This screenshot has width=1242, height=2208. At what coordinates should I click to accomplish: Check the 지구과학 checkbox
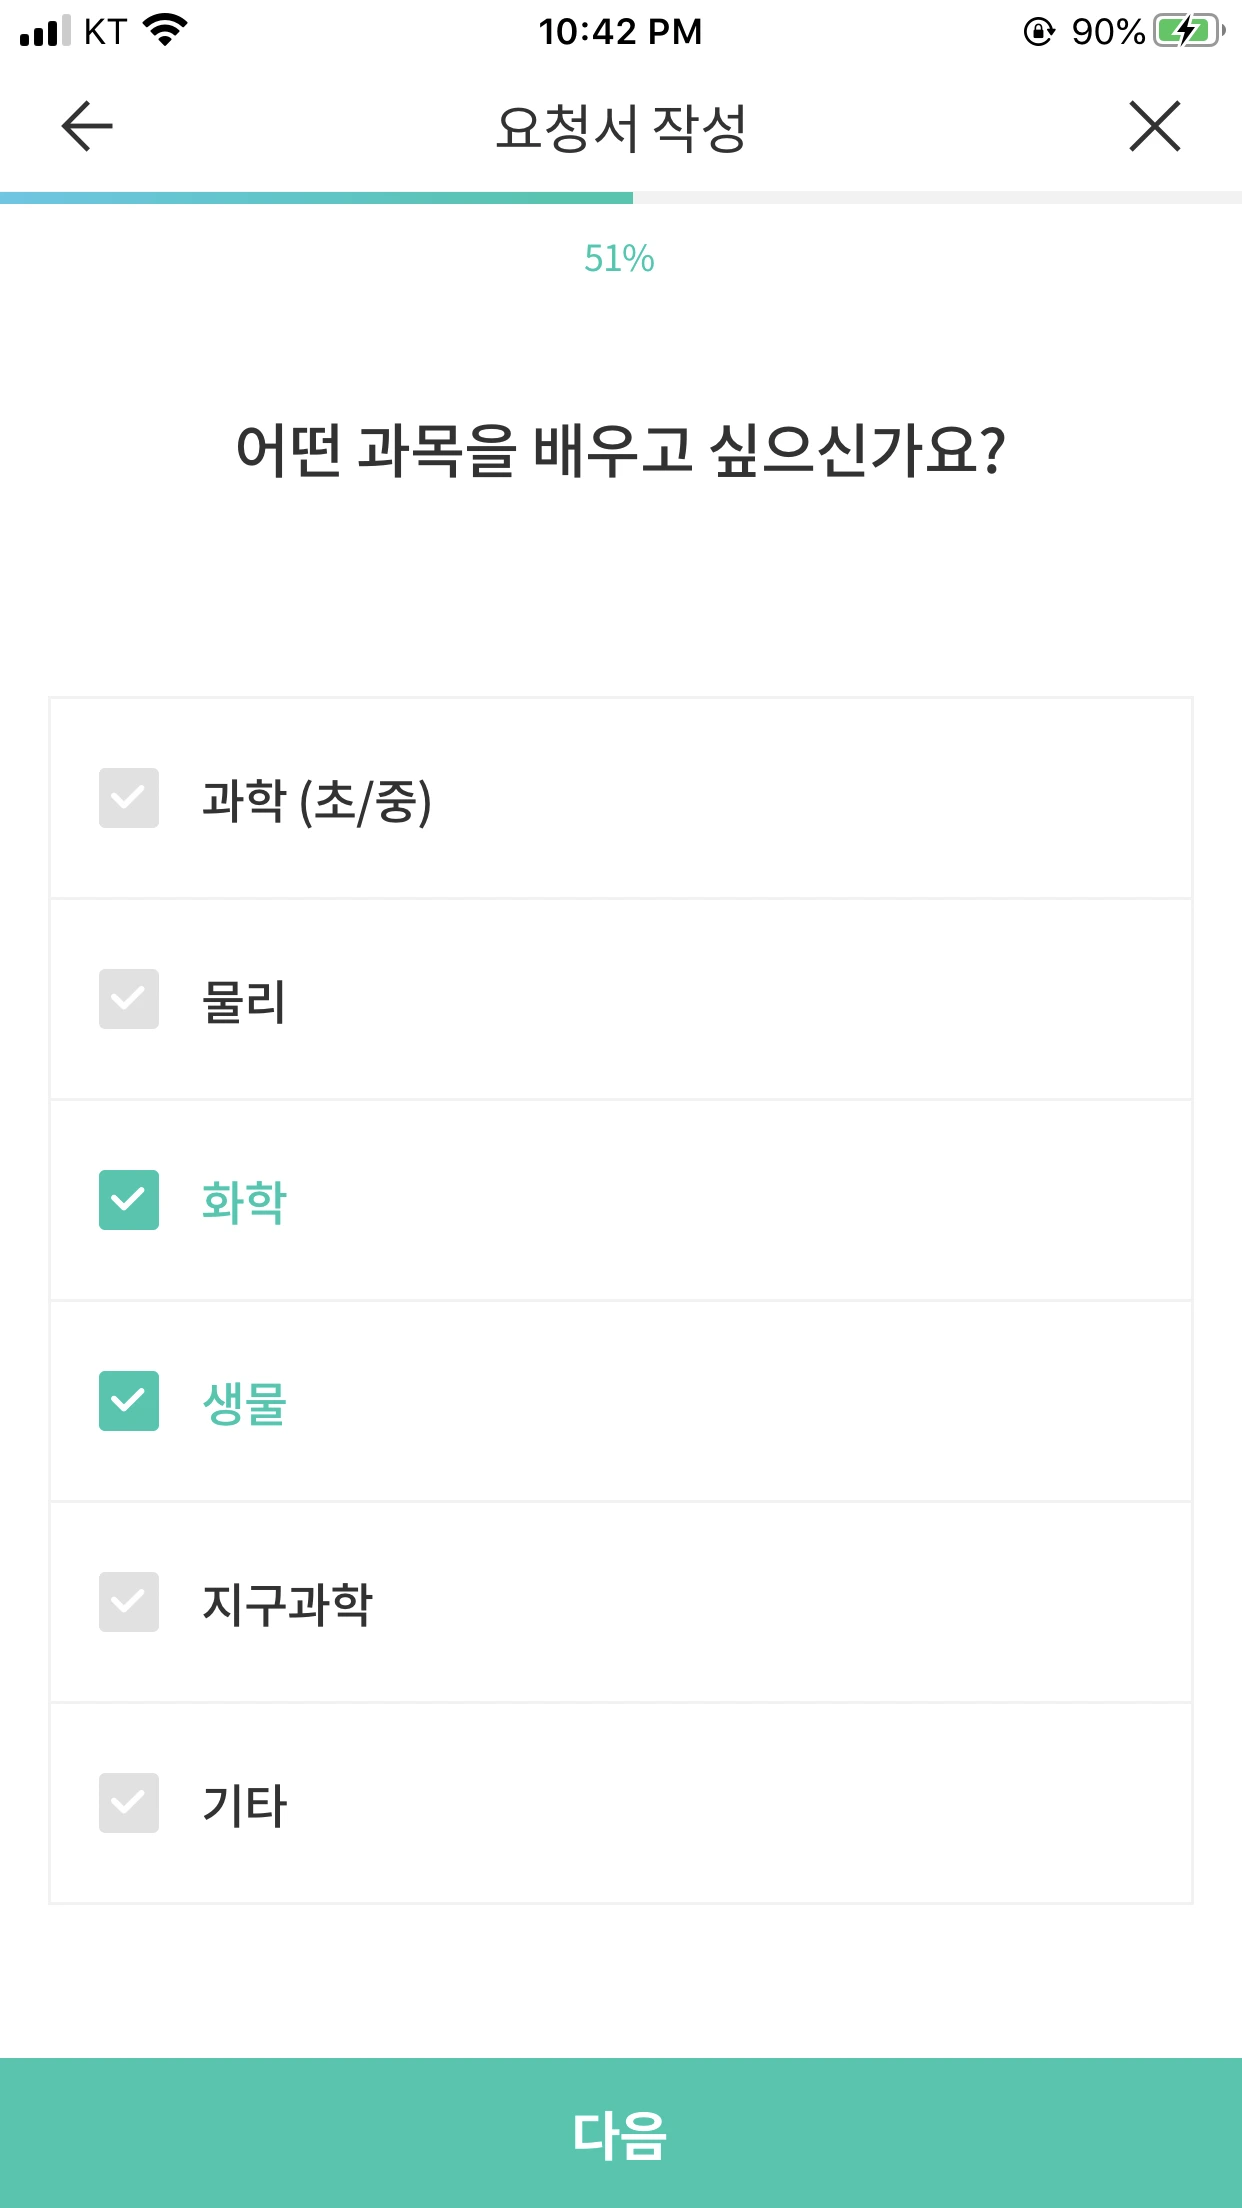pos(129,1602)
